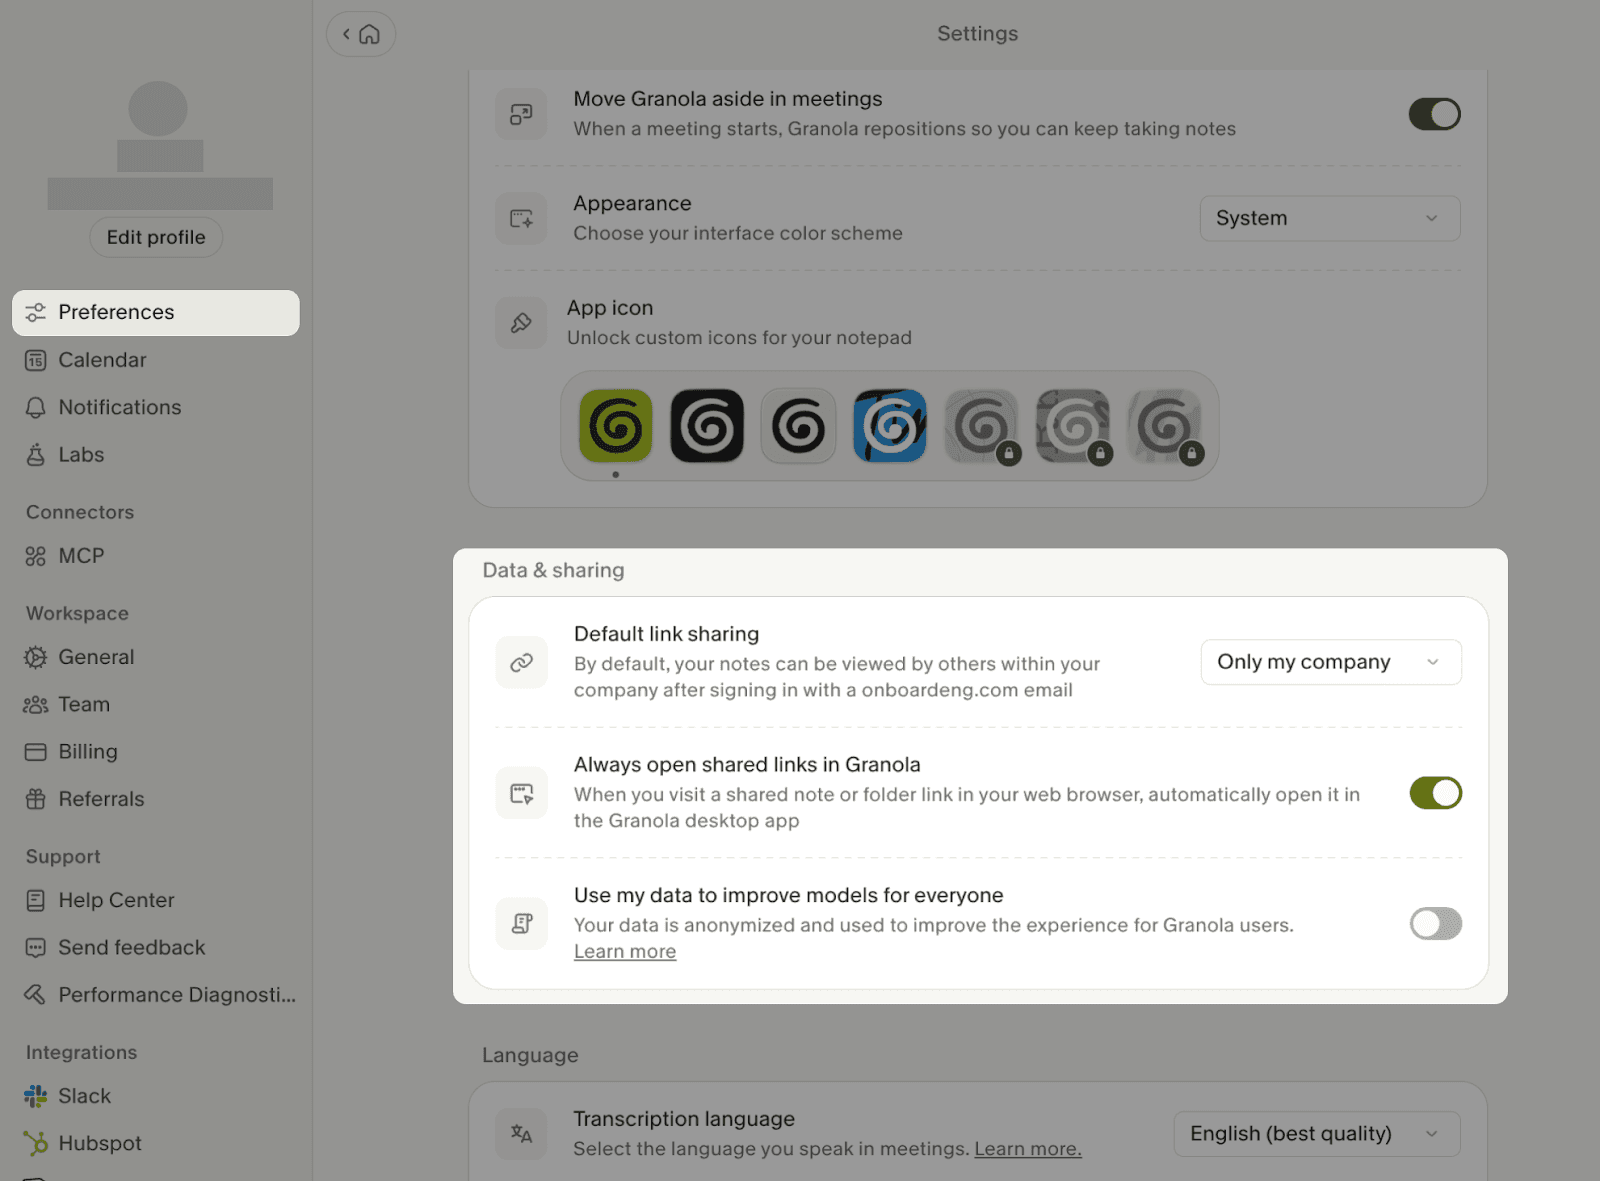
Task: Click the icon beside Always open shared links
Action: pos(522,793)
